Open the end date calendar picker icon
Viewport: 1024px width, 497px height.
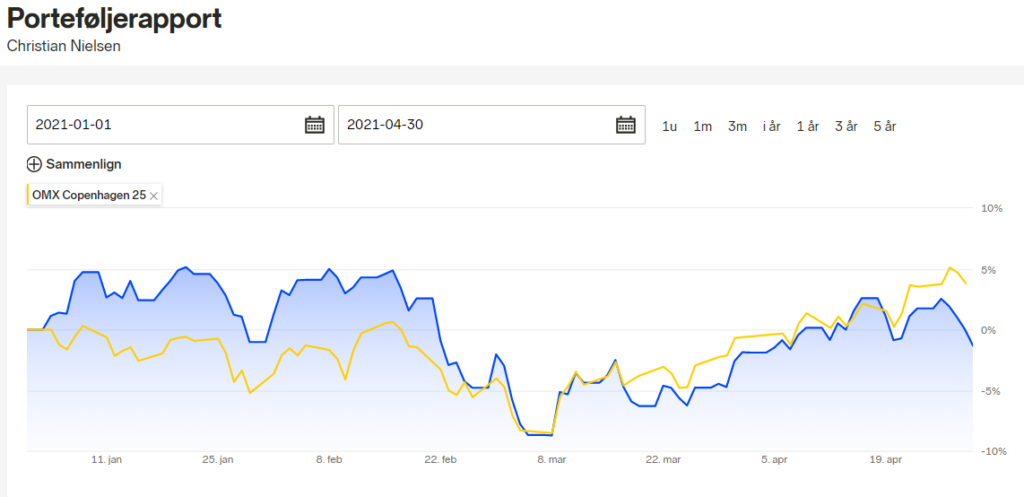click(x=626, y=124)
